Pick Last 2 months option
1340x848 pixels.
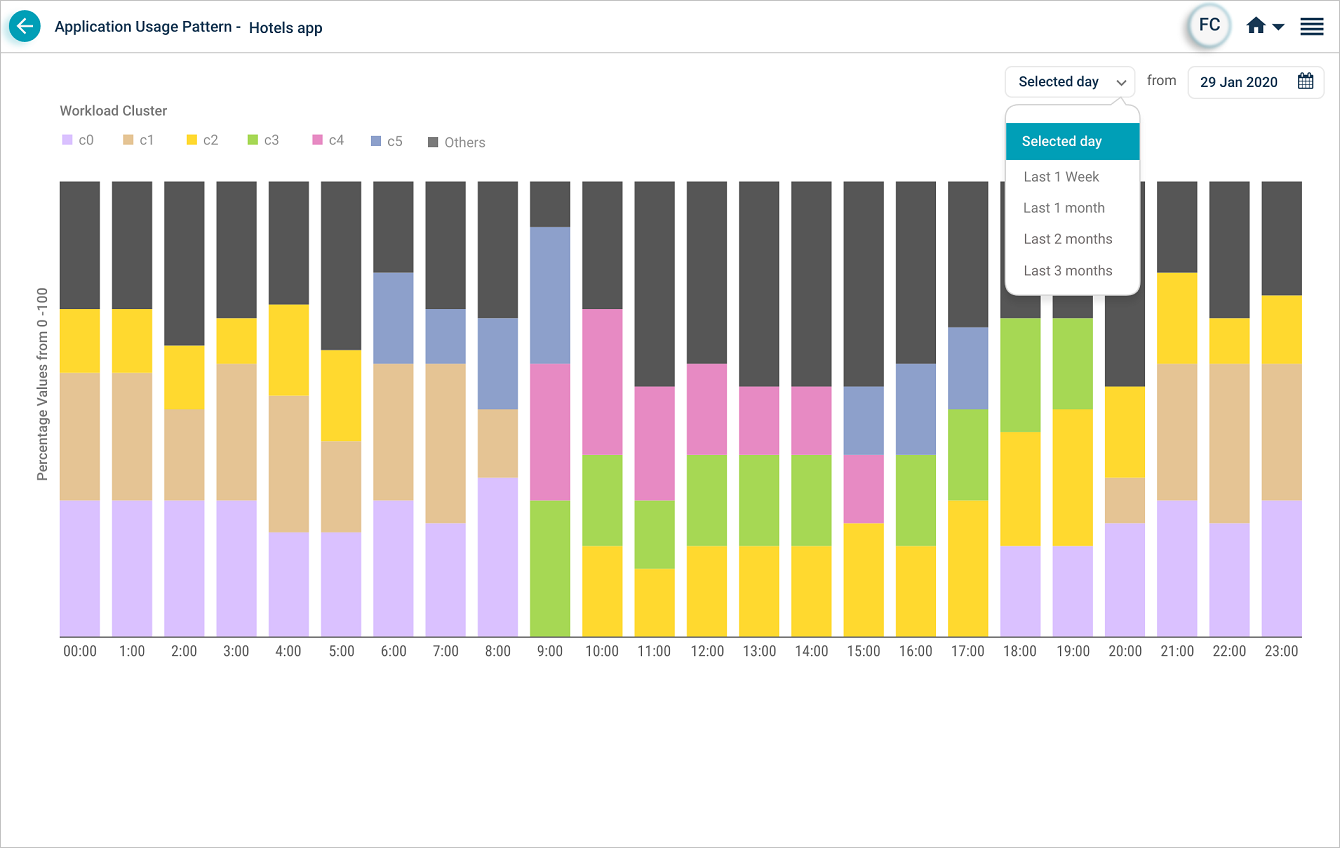click(1068, 239)
